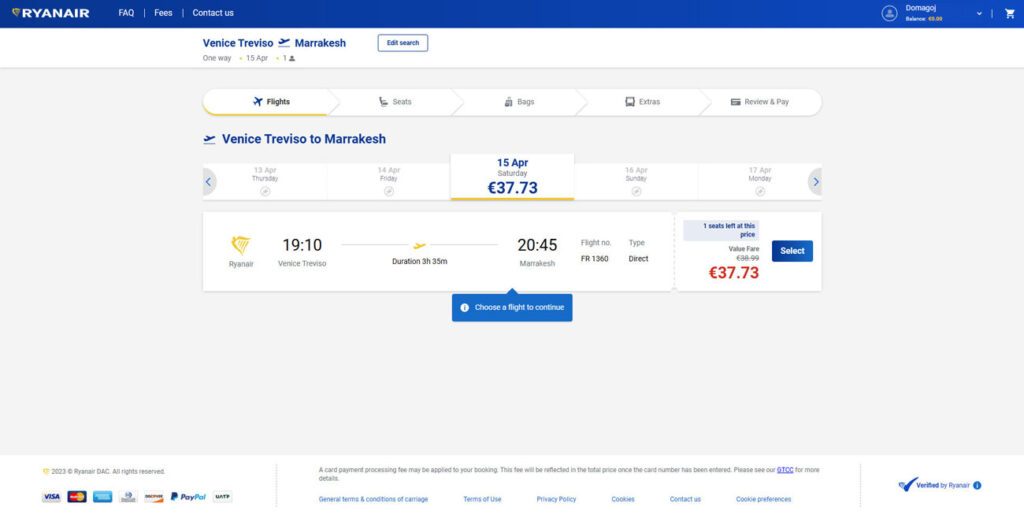Click the UATP payment icon

pos(222,497)
